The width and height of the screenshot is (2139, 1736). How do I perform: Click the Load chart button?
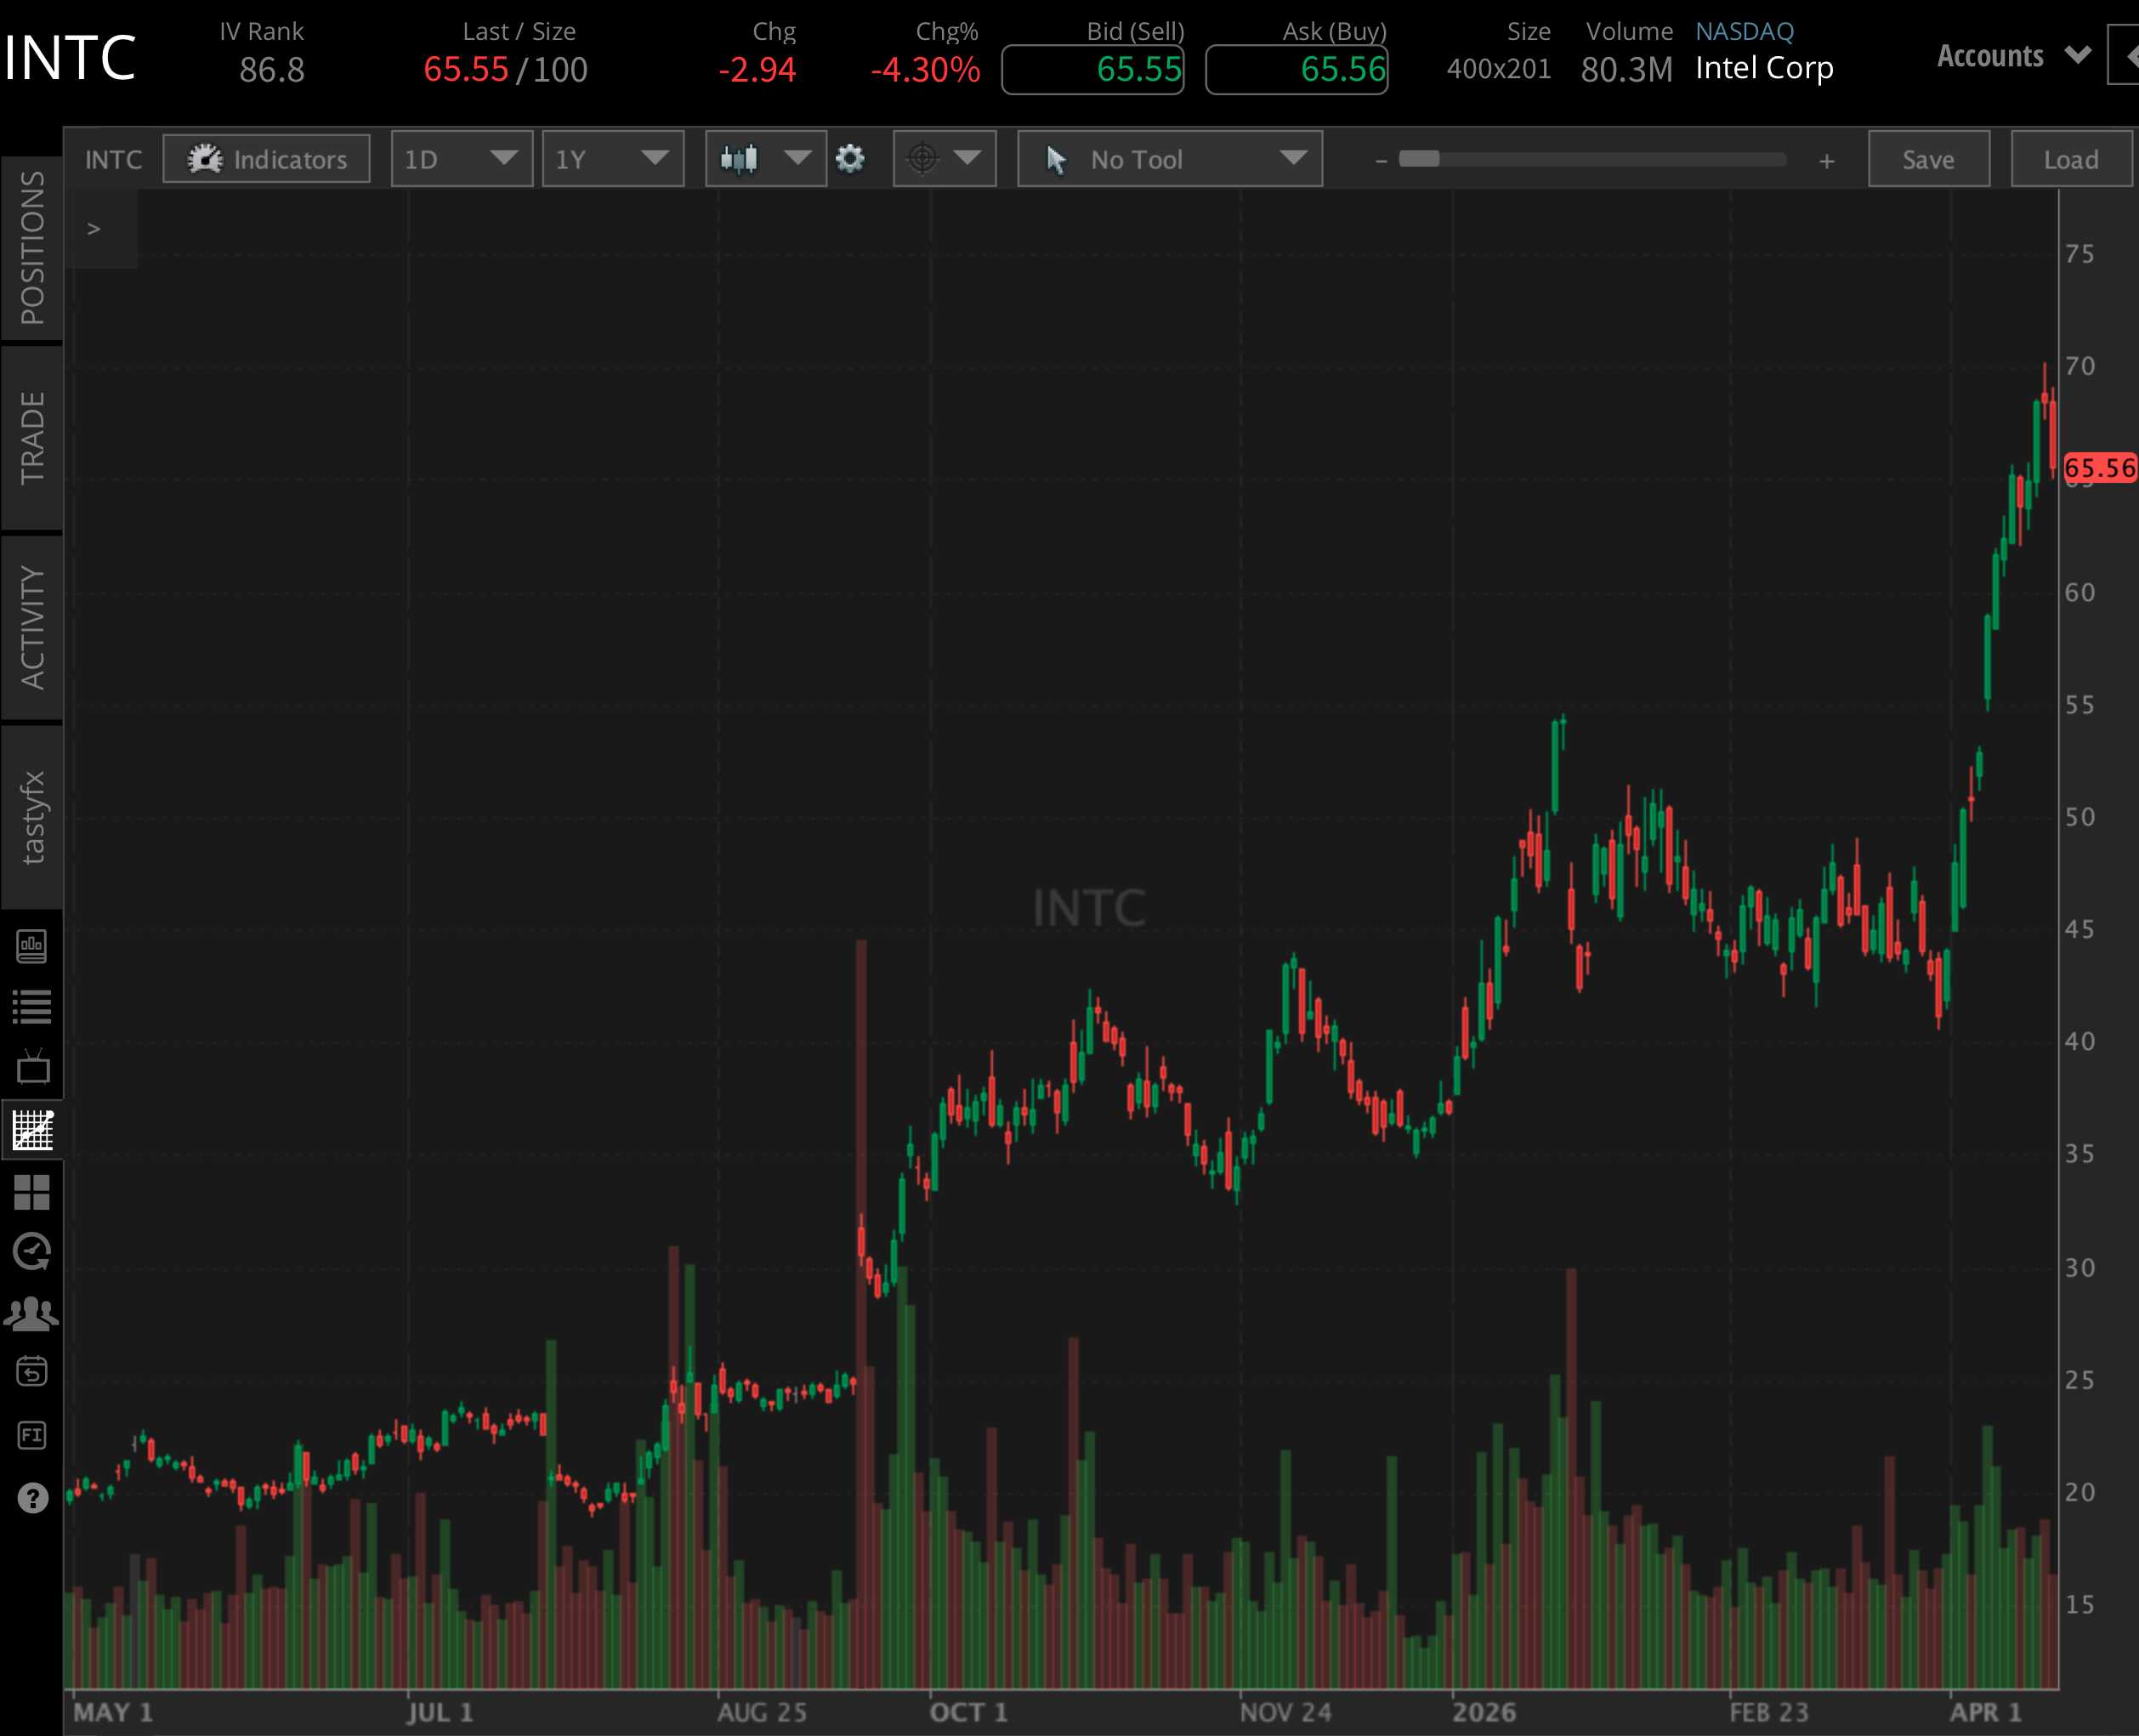point(2069,158)
